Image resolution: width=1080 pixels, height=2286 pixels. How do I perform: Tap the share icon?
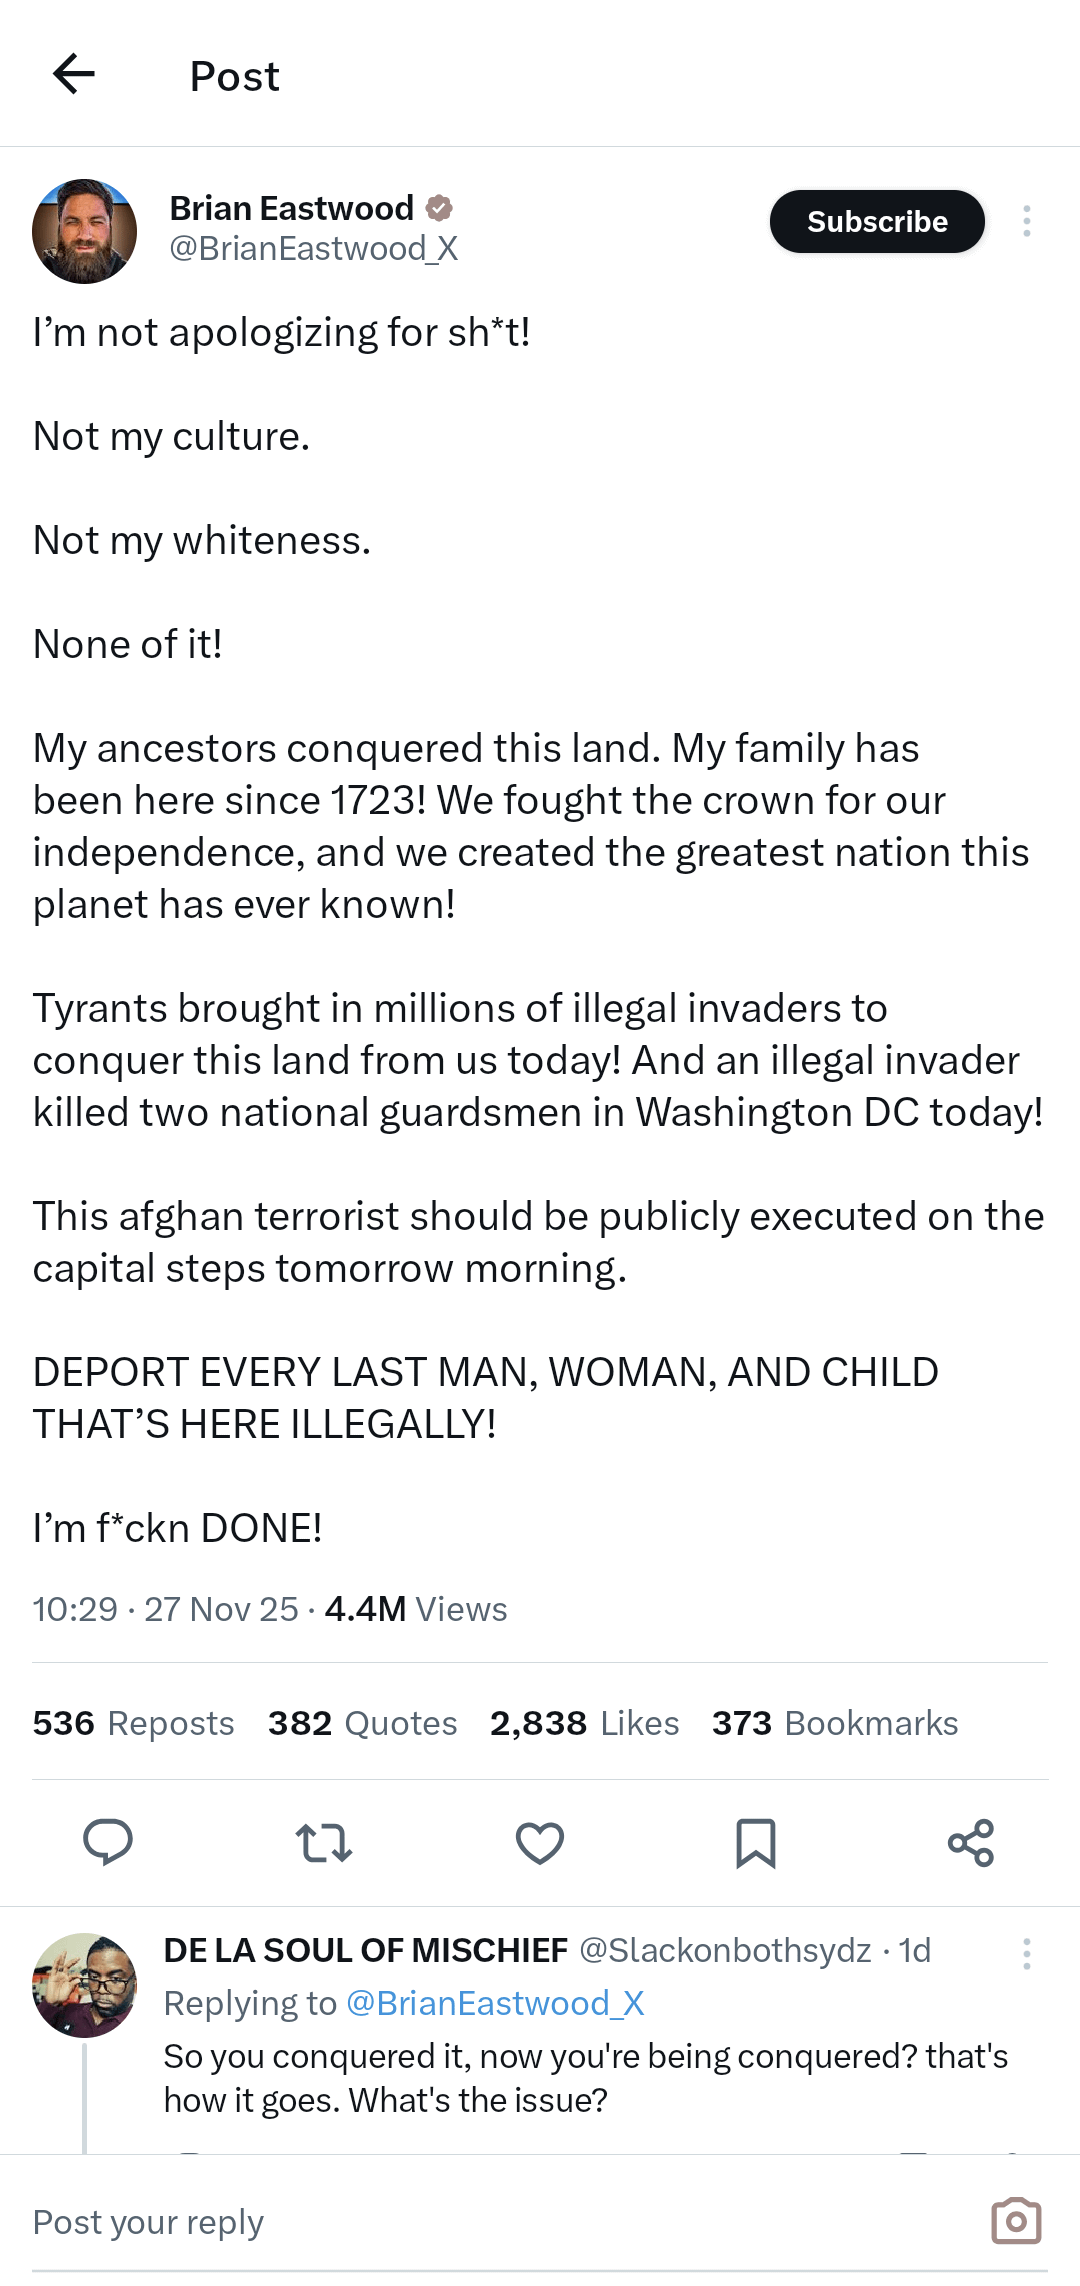tap(971, 1842)
